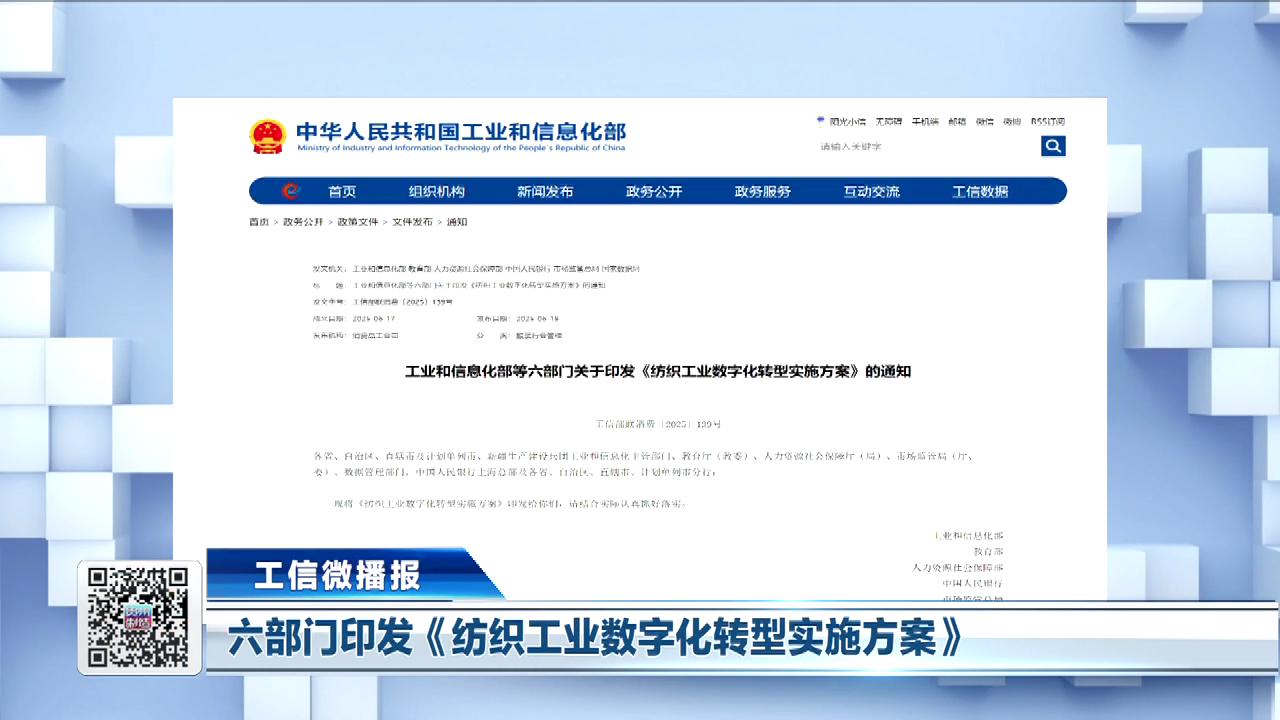Open the 组织机构 navigation tab
The width and height of the screenshot is (1280, 720).
point(437,191)
